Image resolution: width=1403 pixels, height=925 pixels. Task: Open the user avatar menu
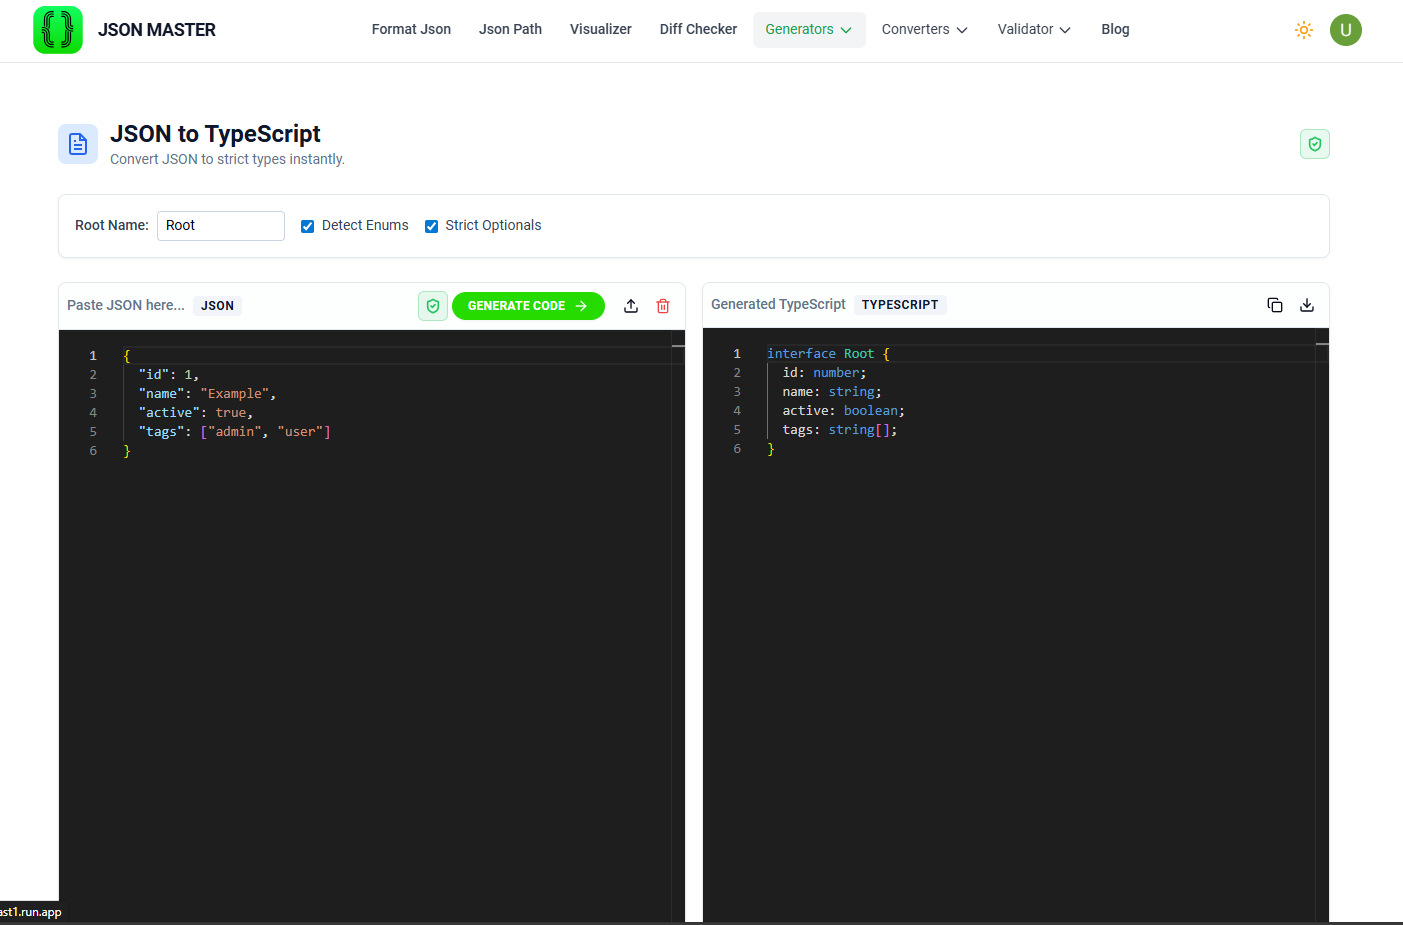click(x=1346, y=30)
